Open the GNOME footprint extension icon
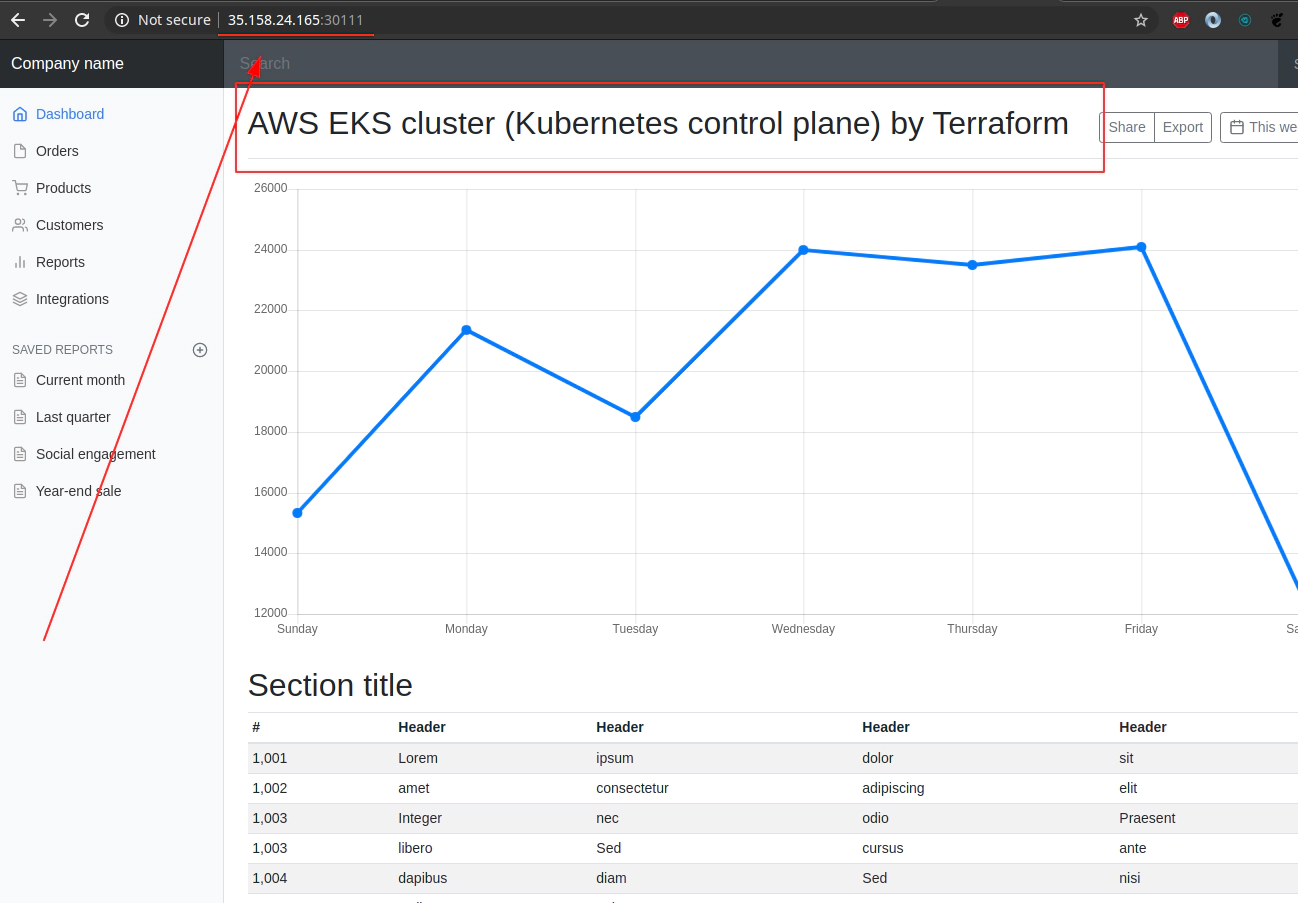 pyautogui.click(x=1277, y=20)
